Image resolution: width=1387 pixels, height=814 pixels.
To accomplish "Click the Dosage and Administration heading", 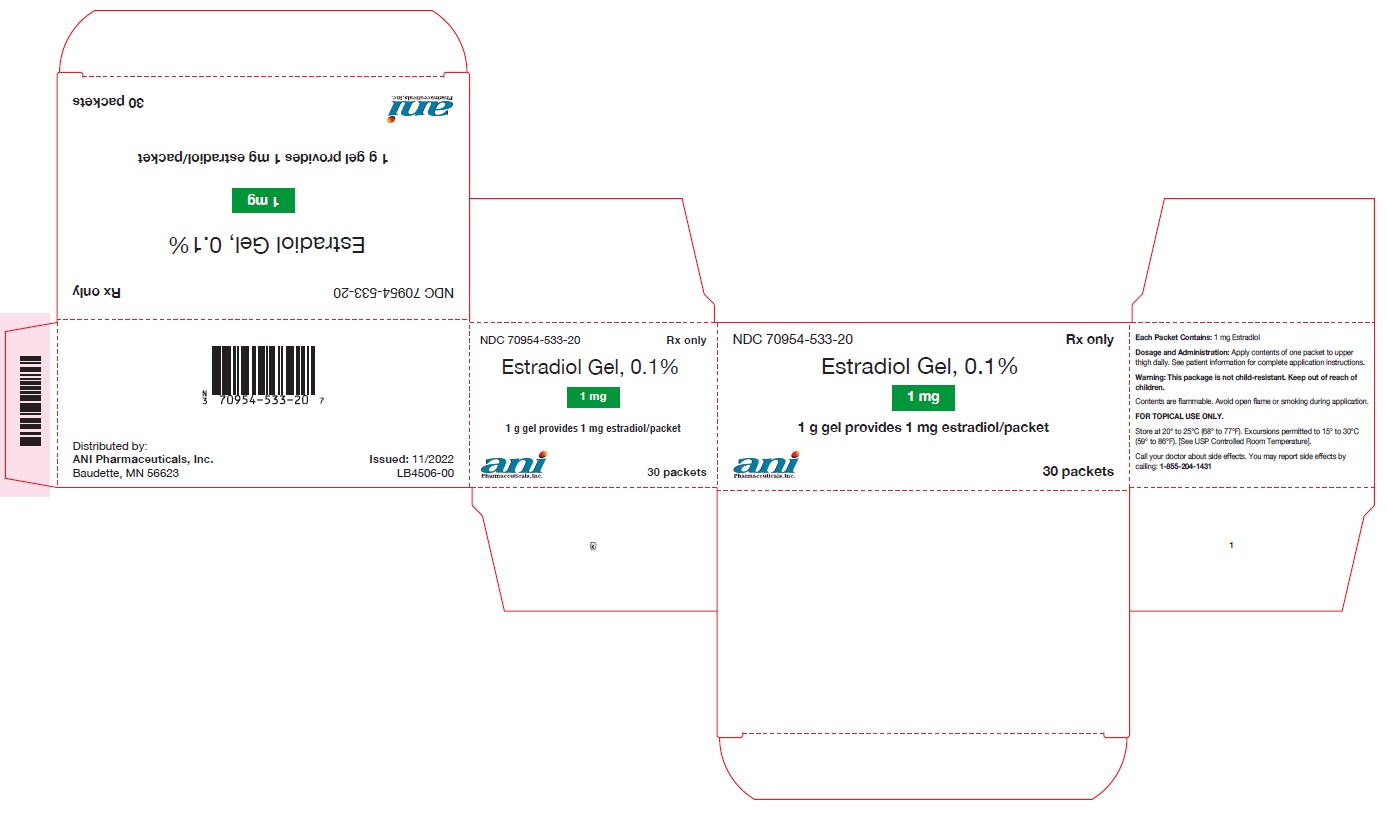I will (x=1177, y=353).
